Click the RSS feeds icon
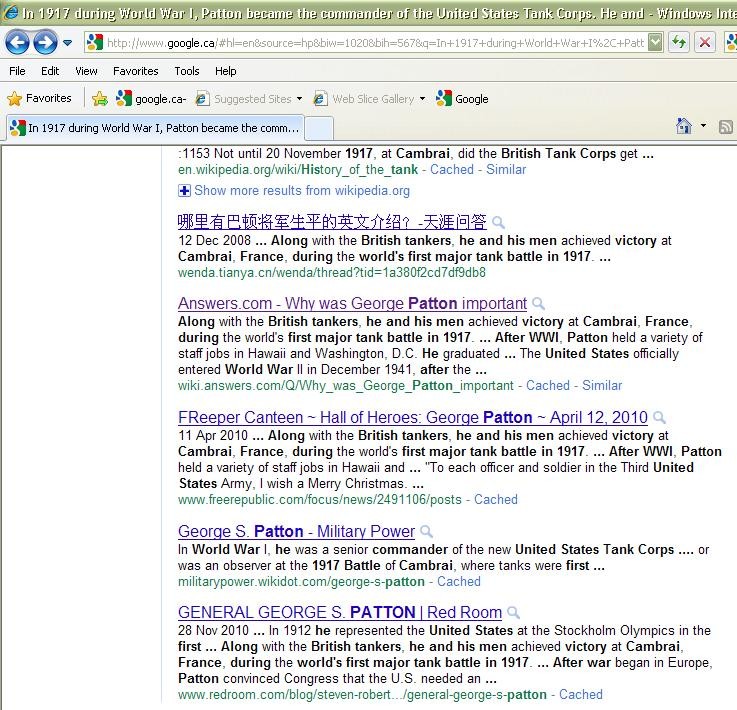This screenshot has height=710, width=737. click(727, 126)
